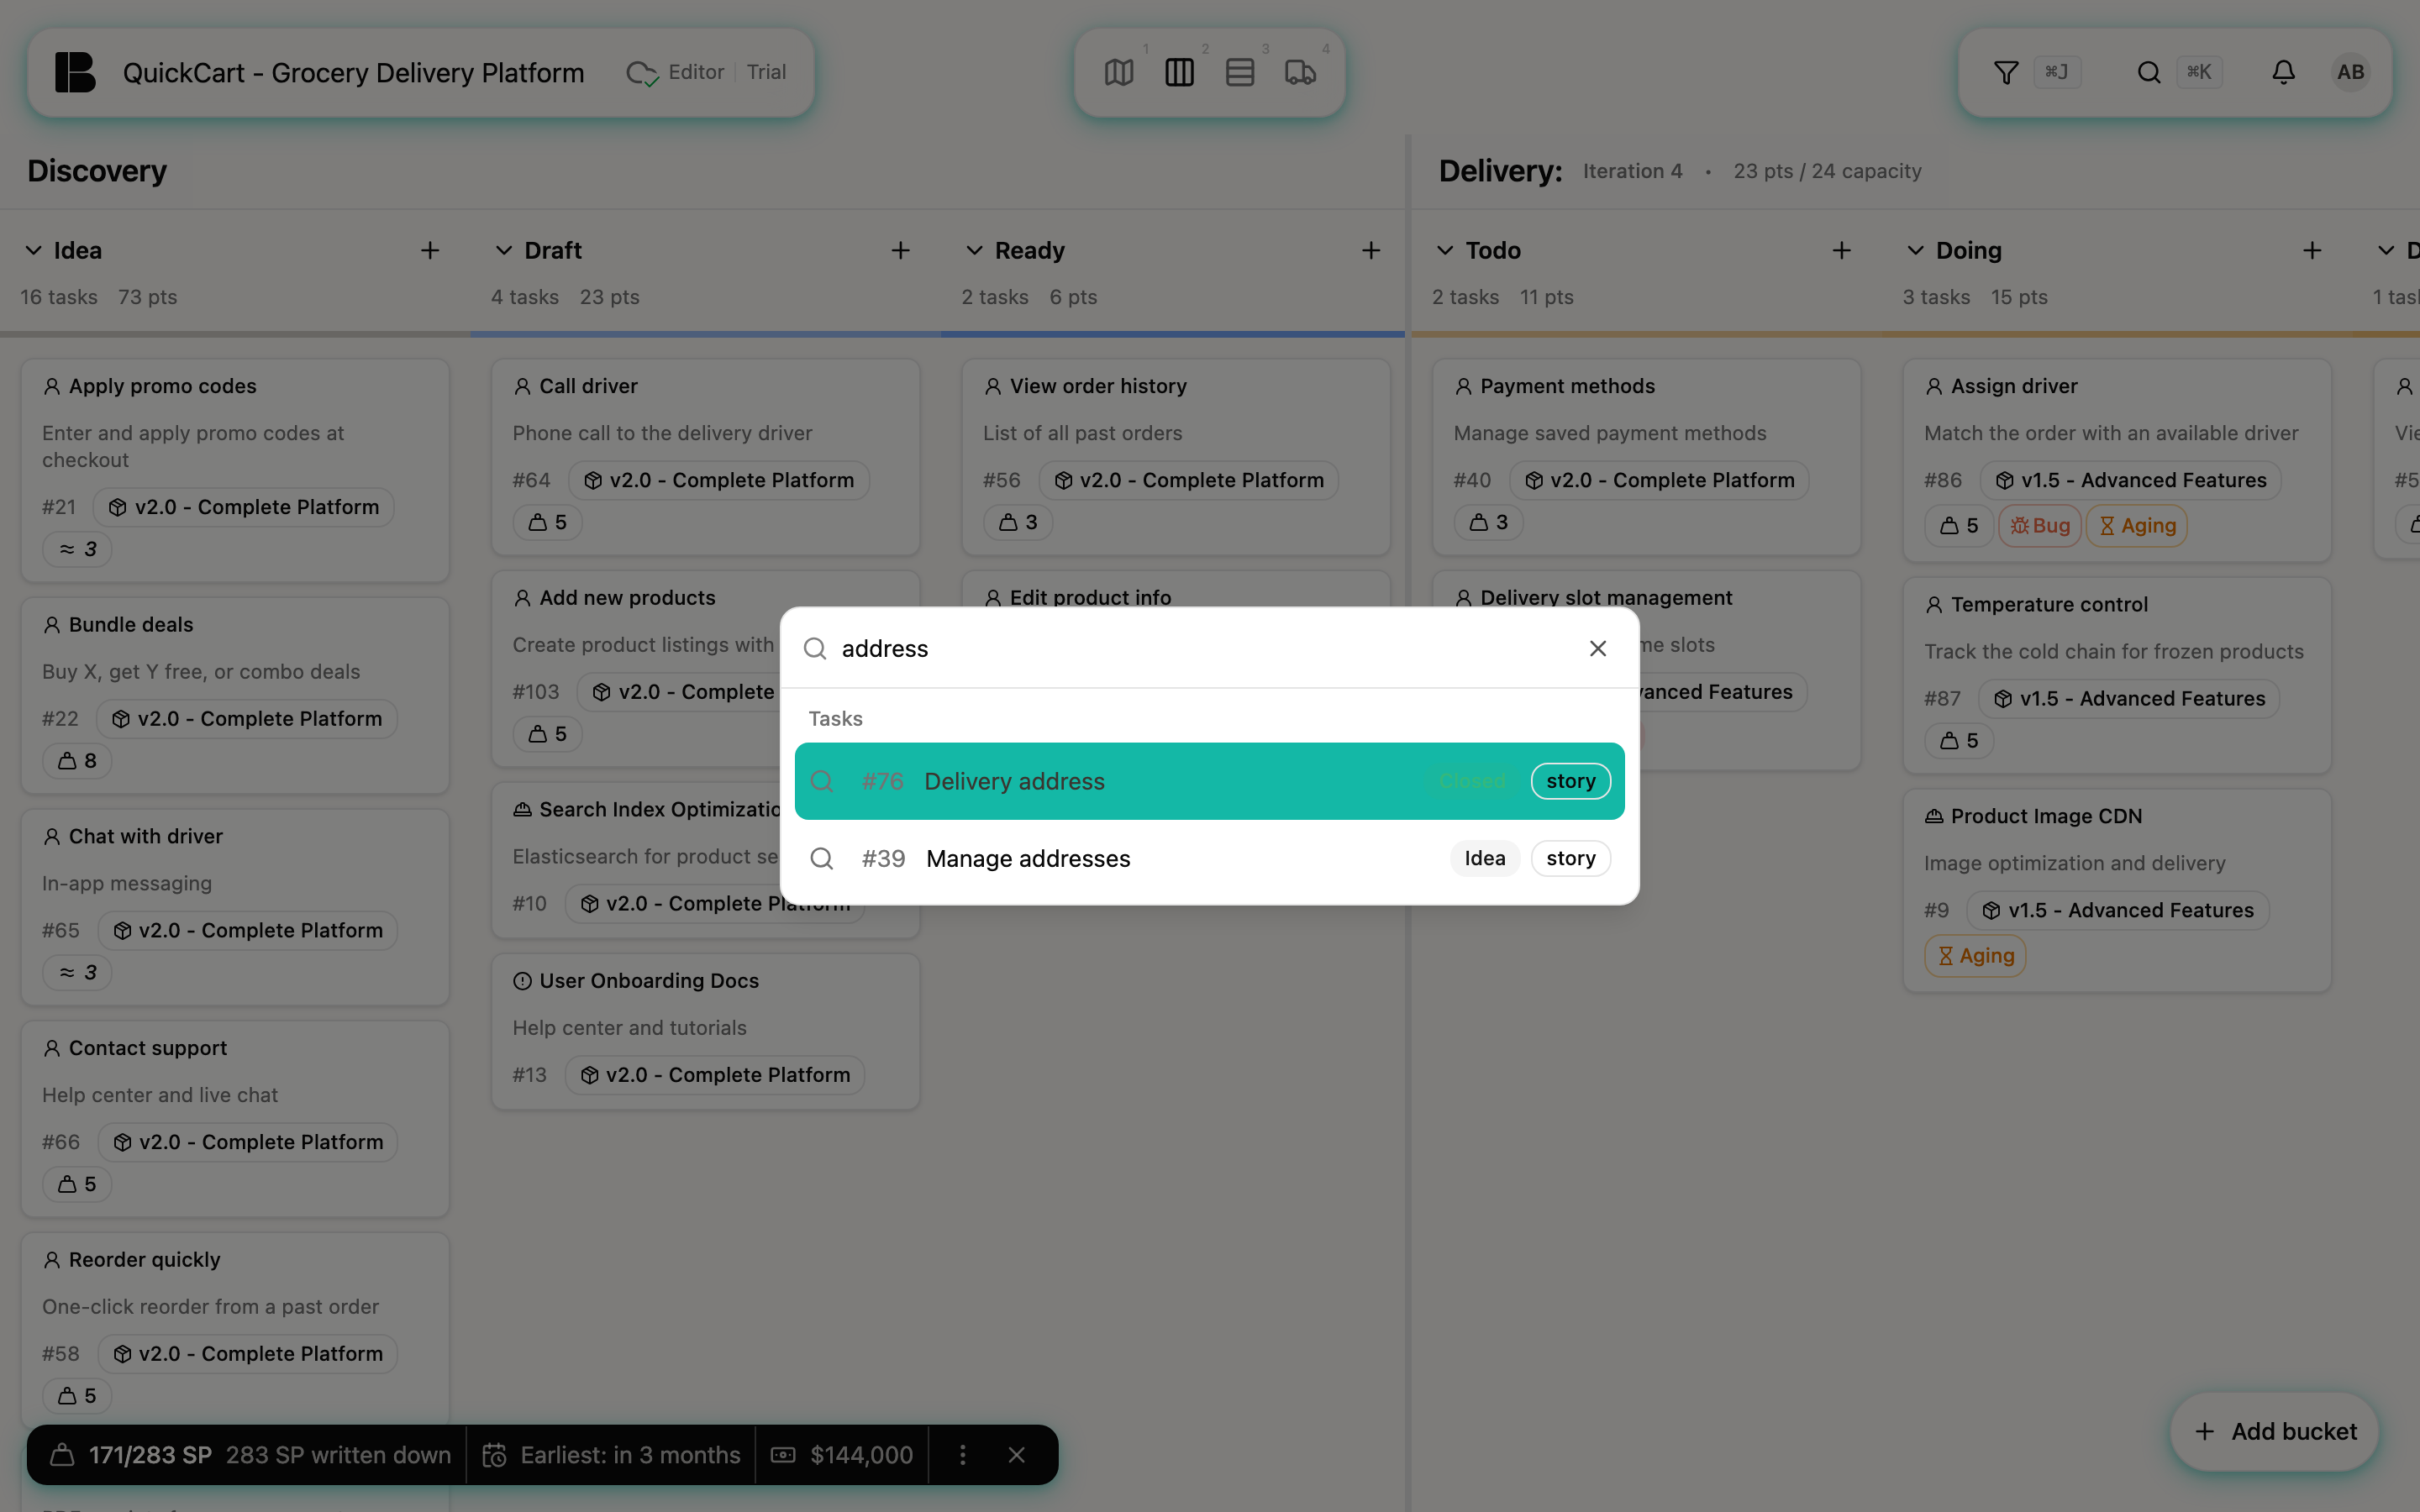
Task: Click the search magnifier in top toolbar
Action: click(2149, 72)
